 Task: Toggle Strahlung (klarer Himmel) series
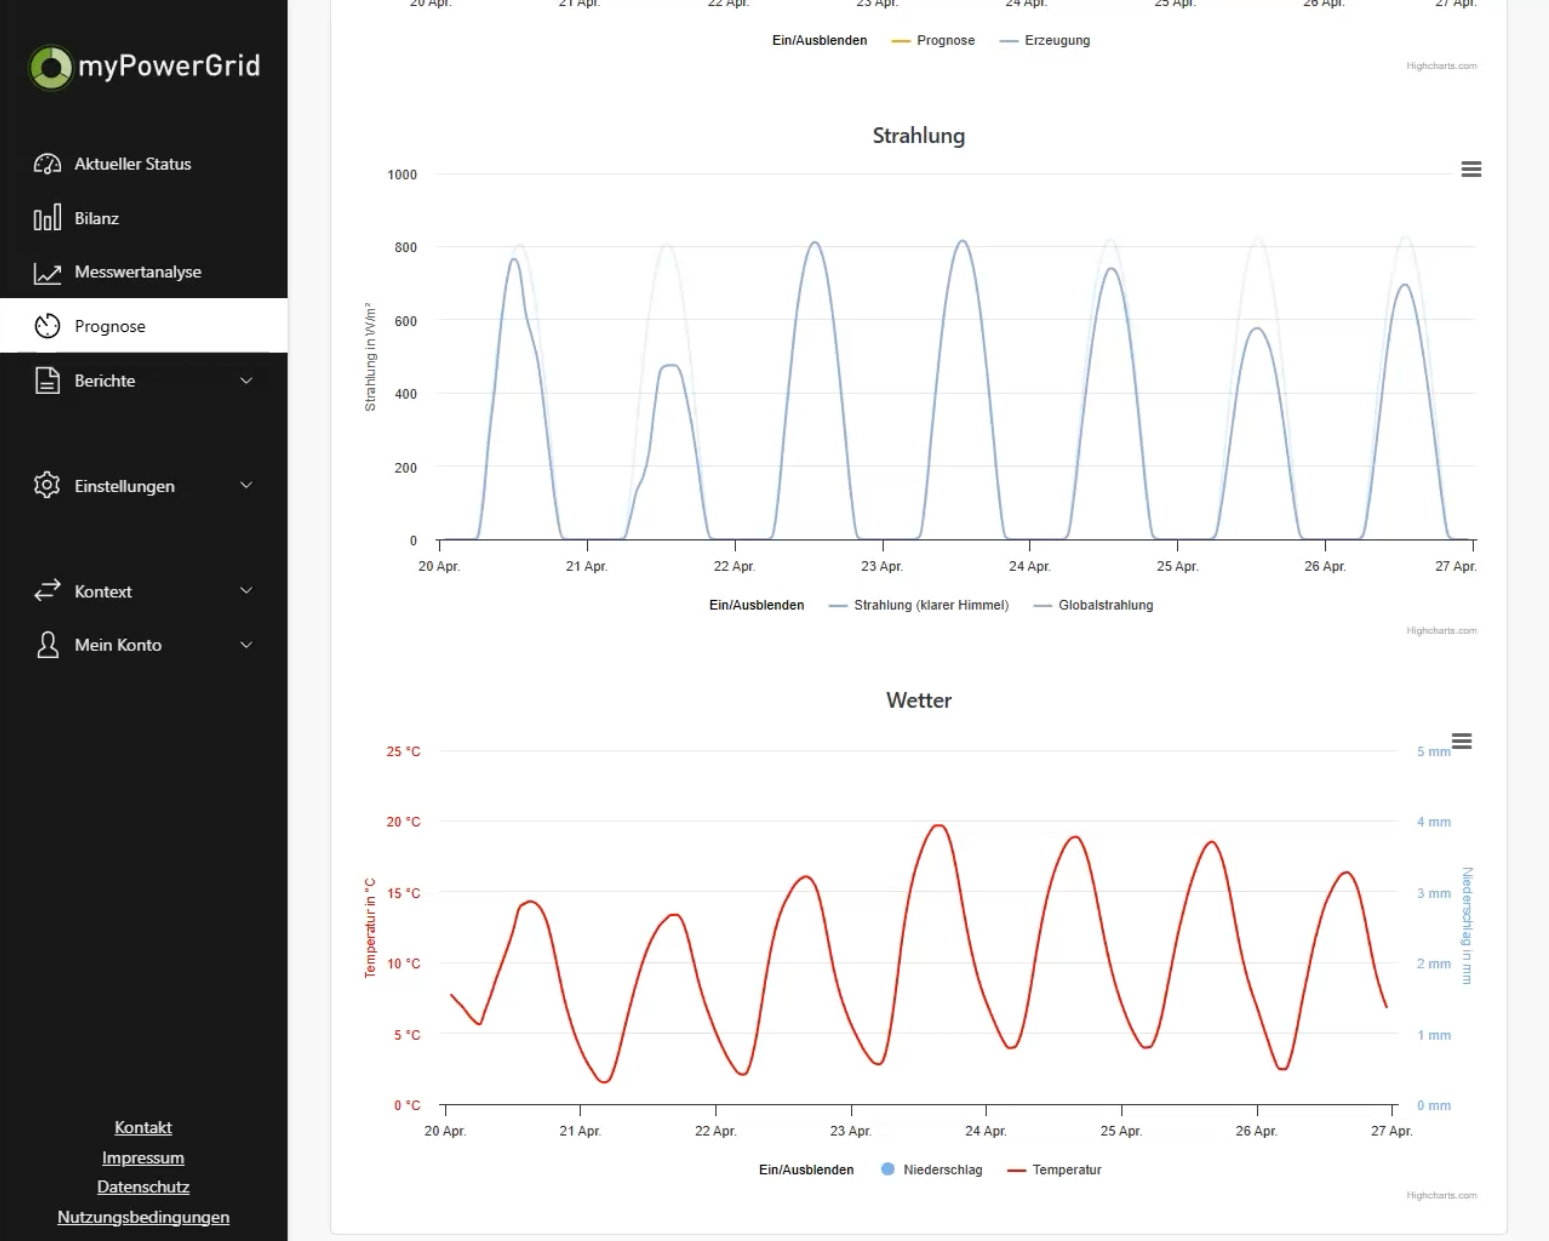pyautogui.click(x=919, y=605)
